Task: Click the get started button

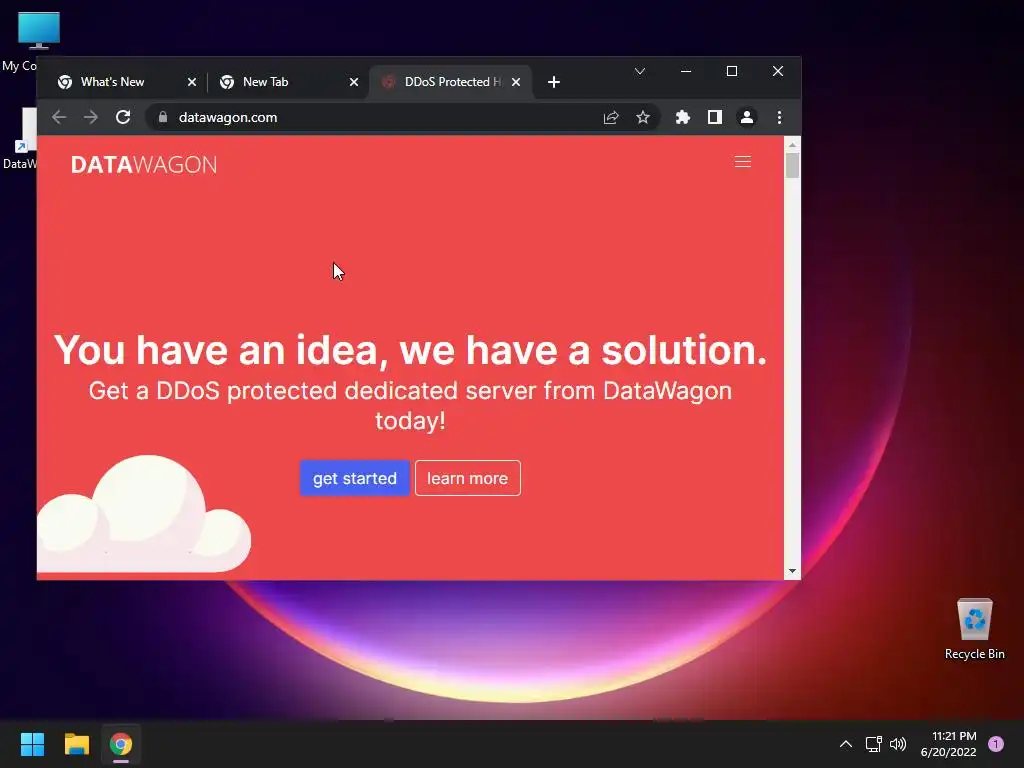Action: point(355,478)
